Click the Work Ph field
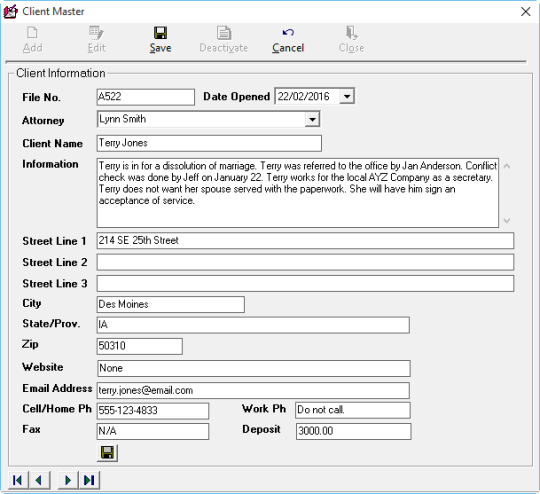This screenshot has width=540, height=494. click(x=353, y=410)
